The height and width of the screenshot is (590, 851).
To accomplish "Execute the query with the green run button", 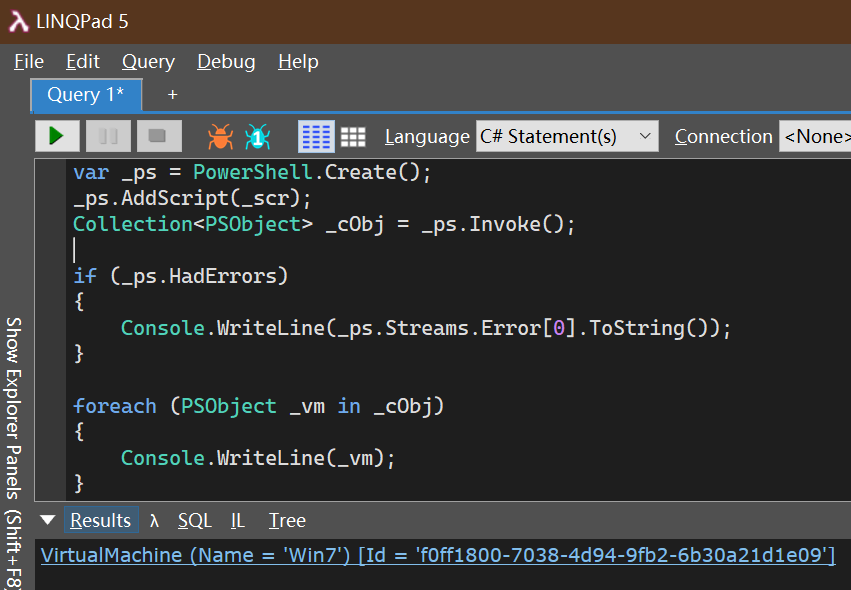I will pos(57,136).
